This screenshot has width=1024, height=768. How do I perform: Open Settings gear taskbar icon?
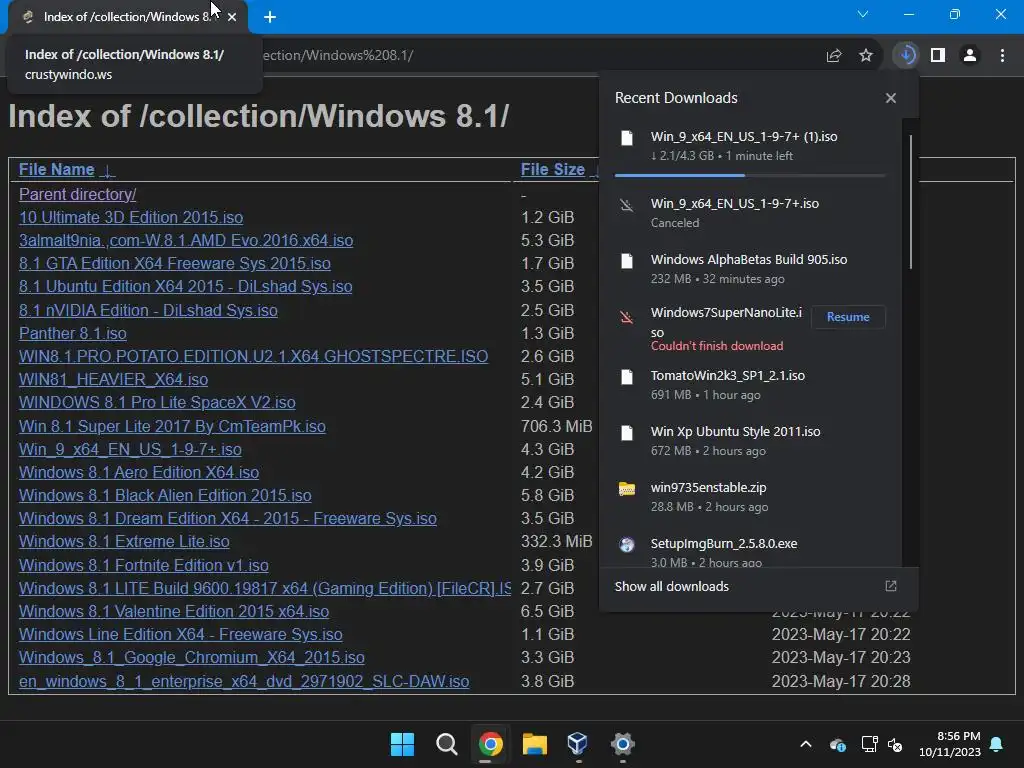(x=622, y=744)
